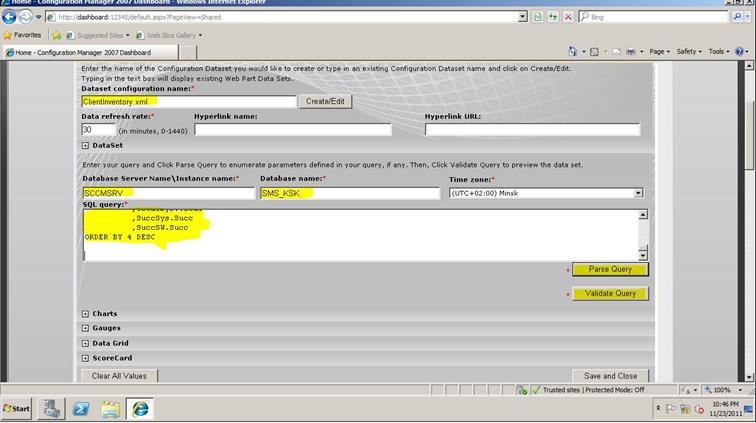The width and height of the screenshot is (756, 423).
Task: Open Server Manager from the taskbar
Action: [52, 409]
